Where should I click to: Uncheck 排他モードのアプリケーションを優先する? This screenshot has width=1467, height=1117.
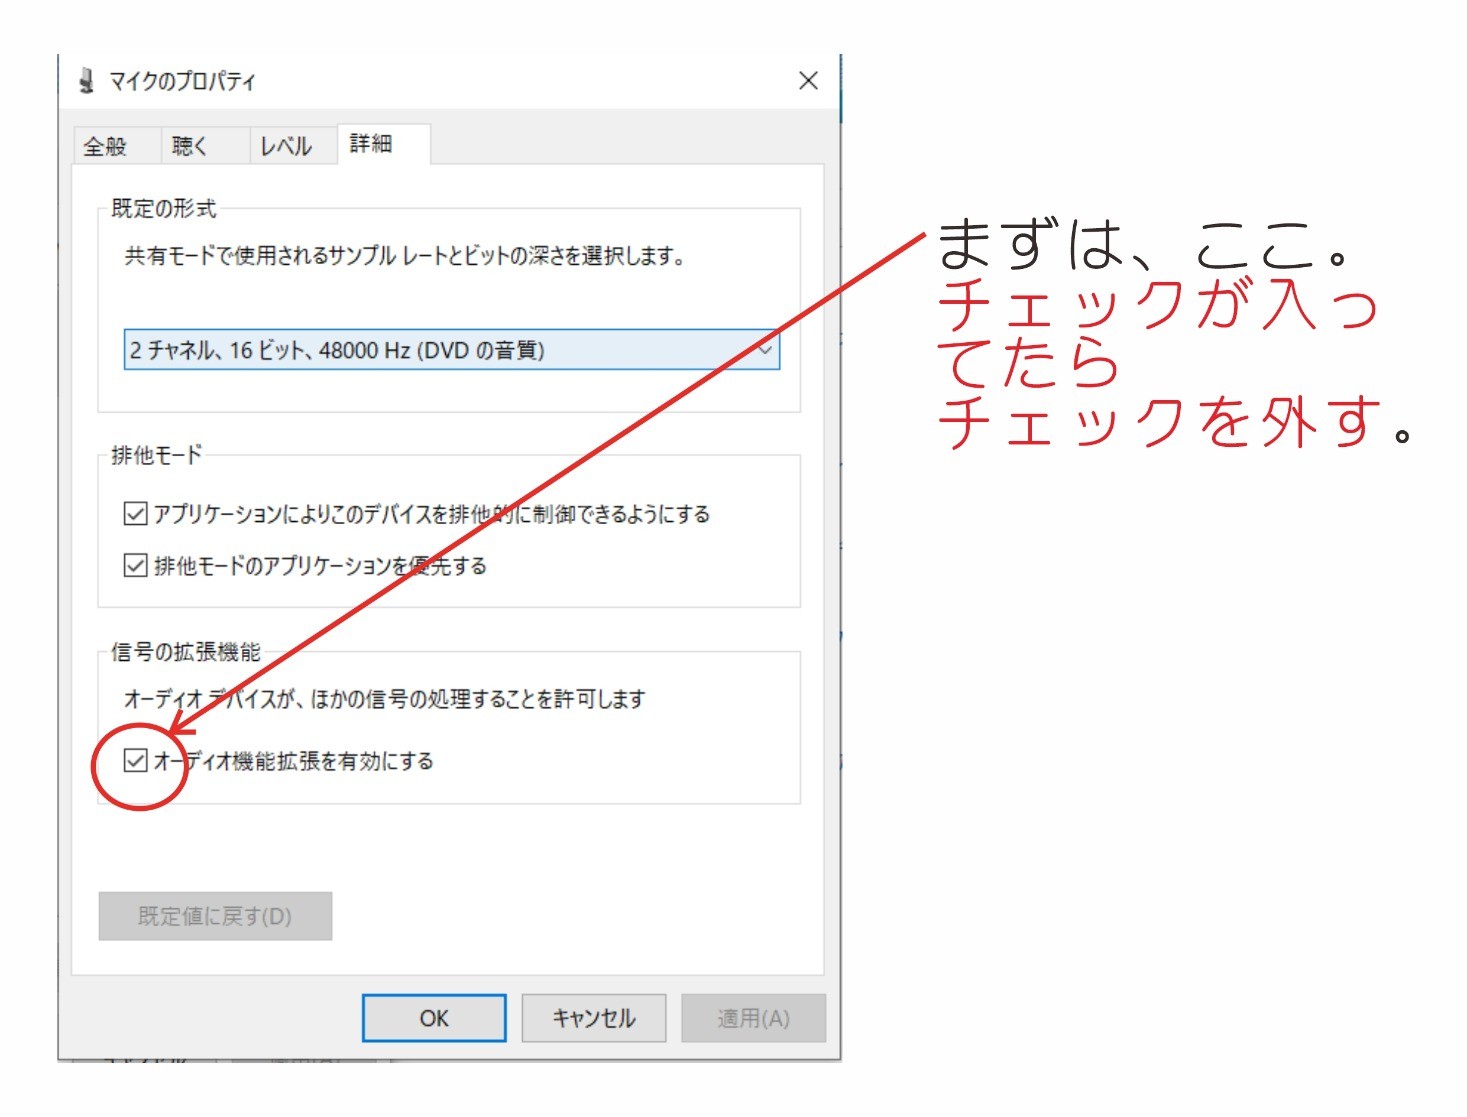pyautogui.click(x=135, y=566)
